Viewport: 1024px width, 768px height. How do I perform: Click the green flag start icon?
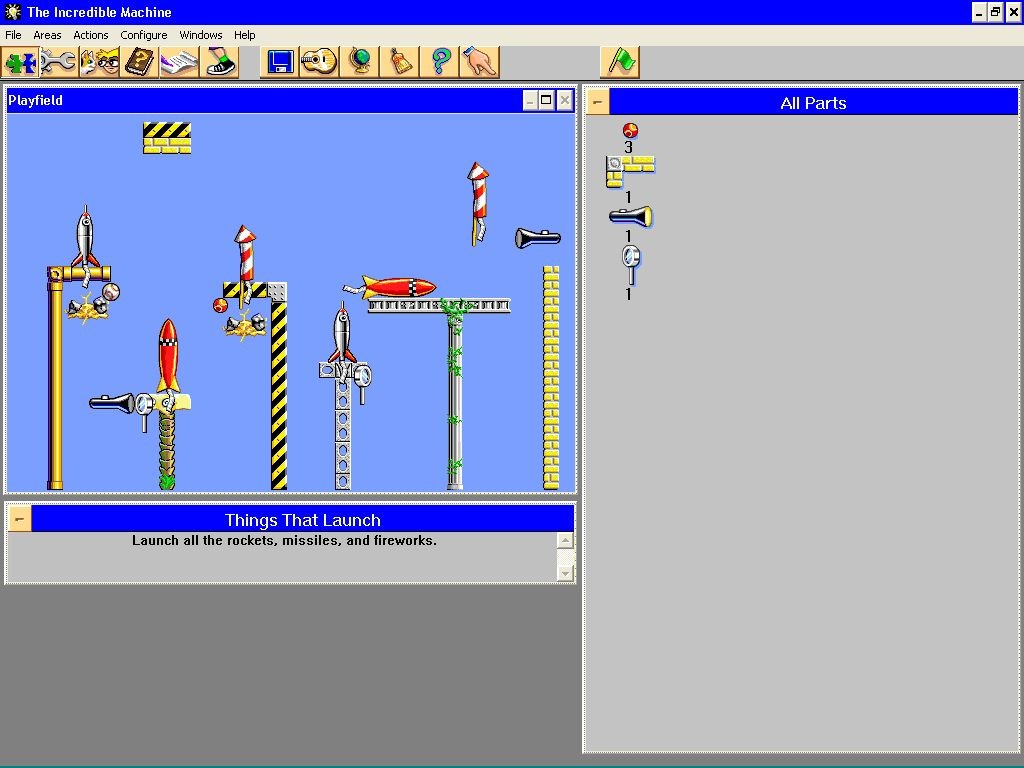pos(620,63)
